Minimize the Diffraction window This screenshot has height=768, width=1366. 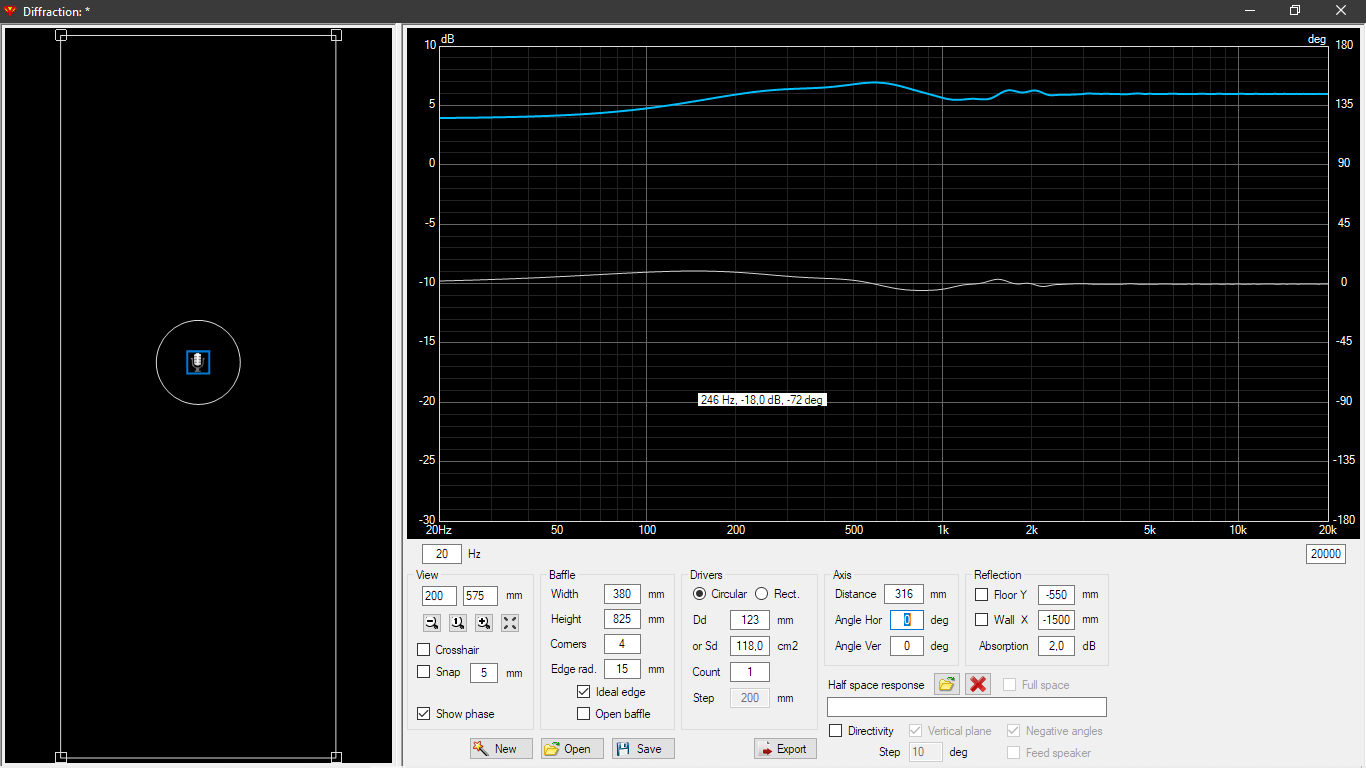[1250, 10]
